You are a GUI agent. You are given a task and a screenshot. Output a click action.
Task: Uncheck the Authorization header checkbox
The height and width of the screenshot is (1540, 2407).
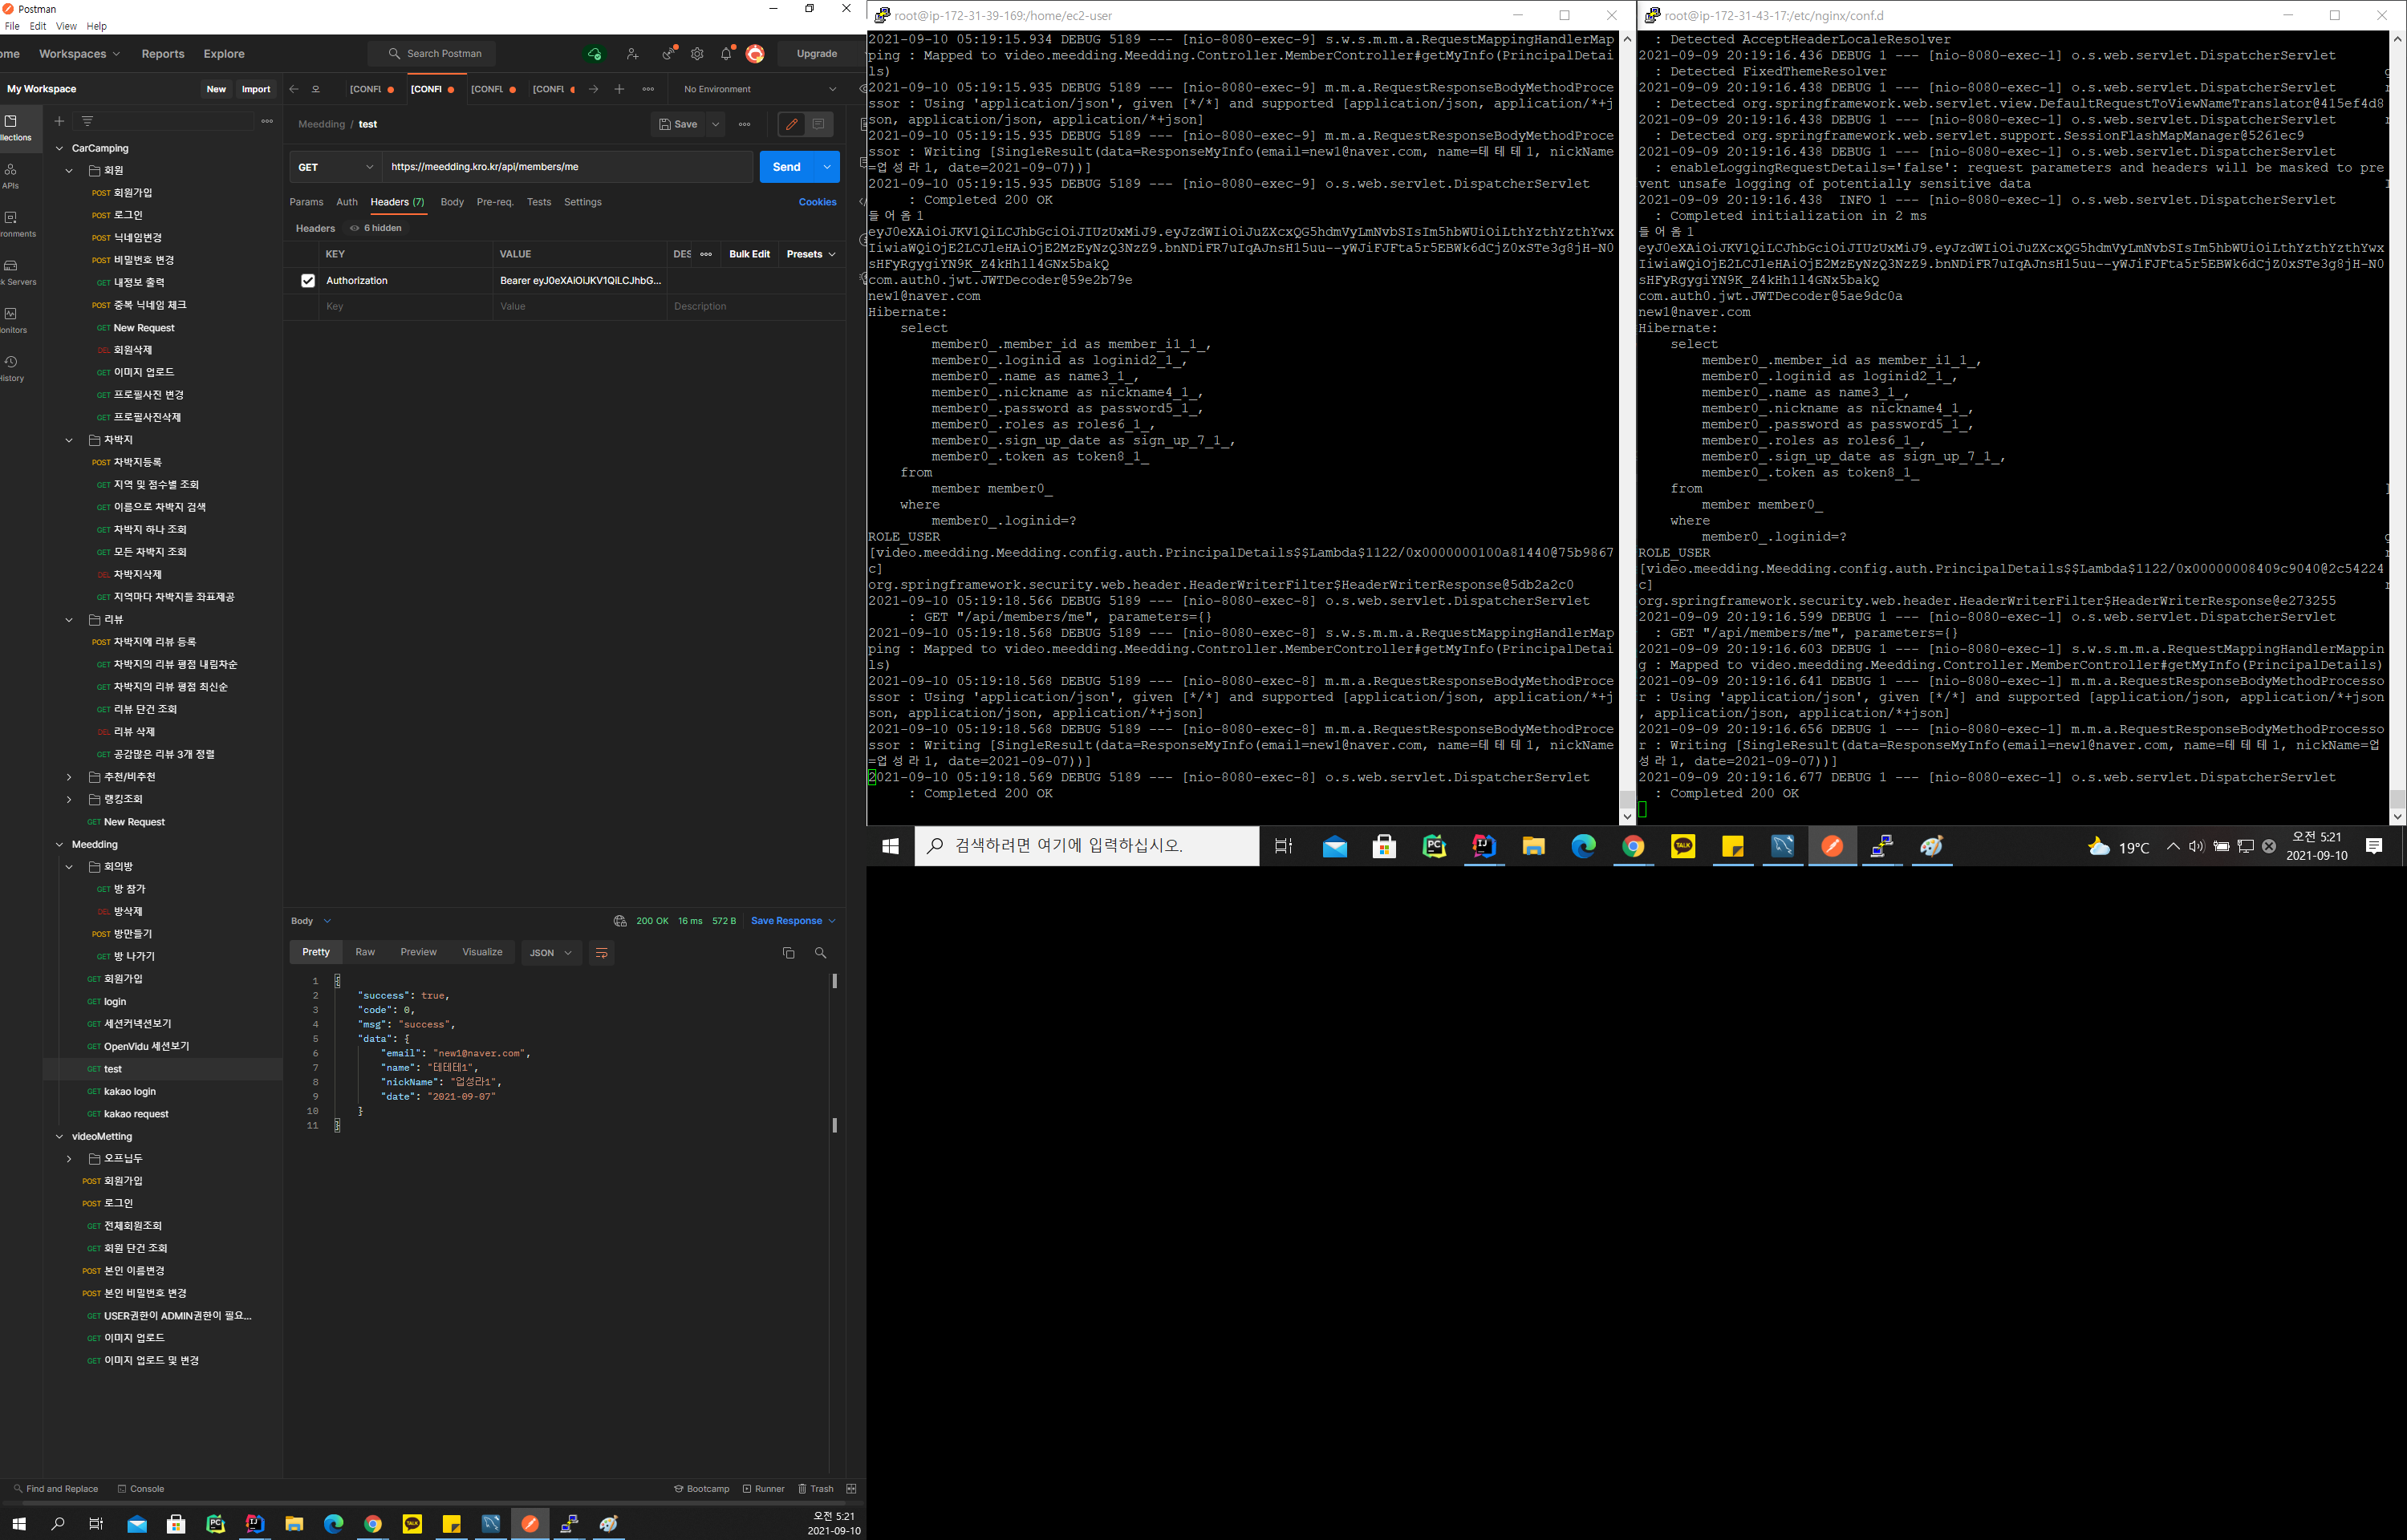(308, 281)
